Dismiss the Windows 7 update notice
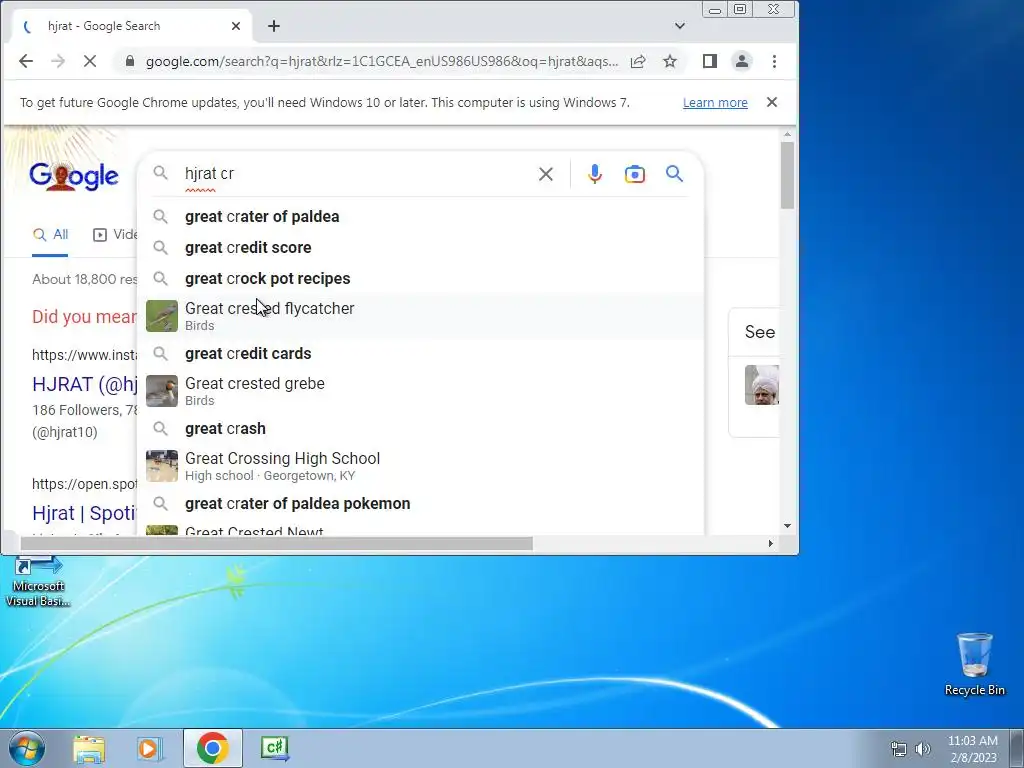 click(772, 103)
